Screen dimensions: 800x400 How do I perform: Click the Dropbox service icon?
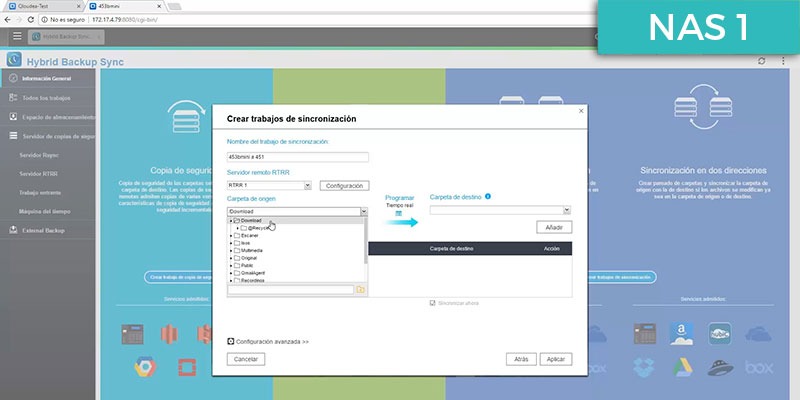tap(644, 367)
